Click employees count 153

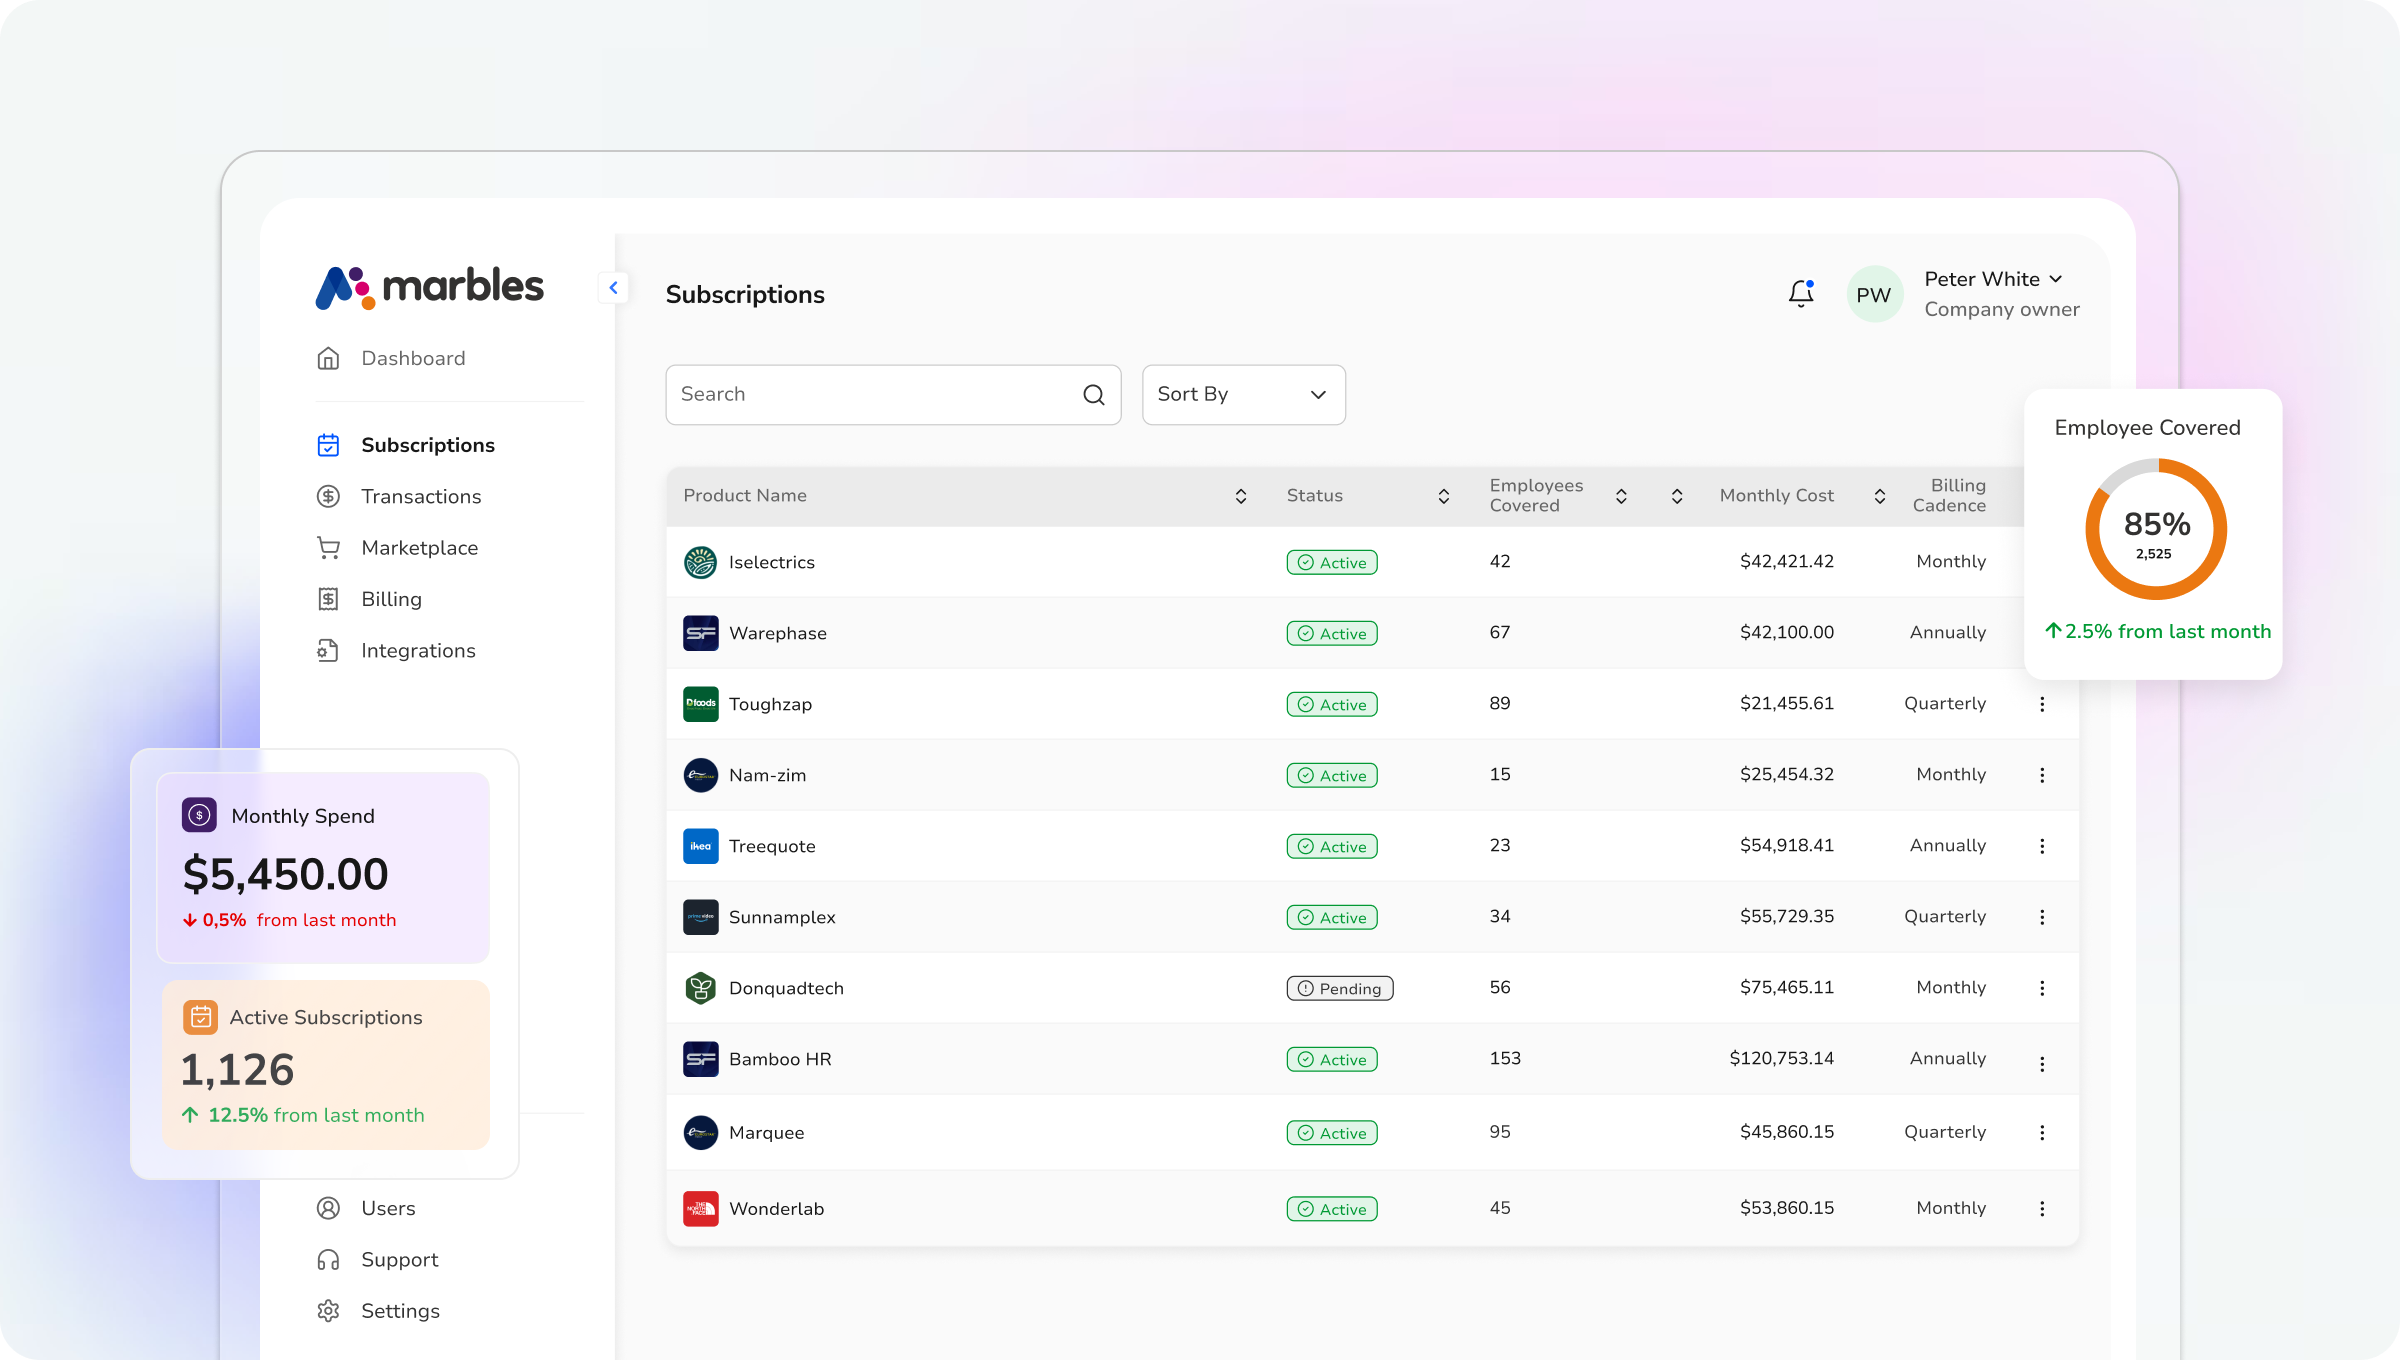tap(1505, 1058)
